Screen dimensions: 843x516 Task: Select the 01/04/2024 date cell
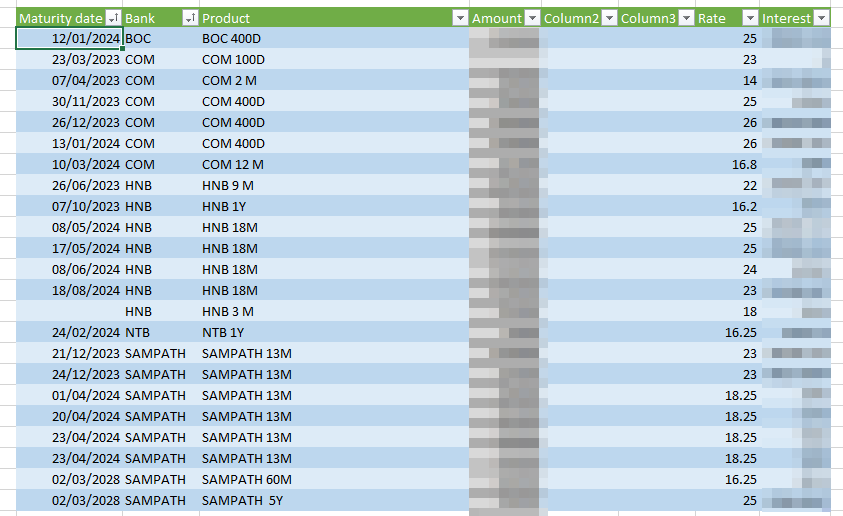pos(69,395)
